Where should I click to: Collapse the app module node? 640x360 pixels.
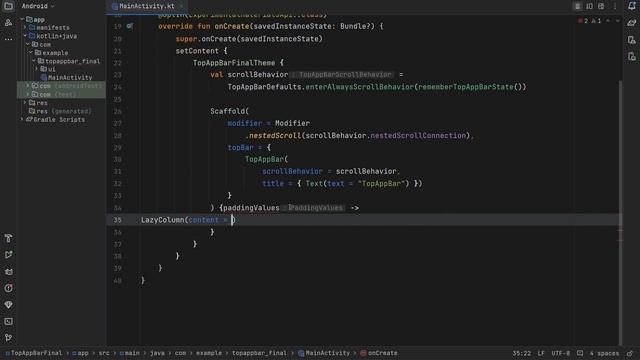22,19
